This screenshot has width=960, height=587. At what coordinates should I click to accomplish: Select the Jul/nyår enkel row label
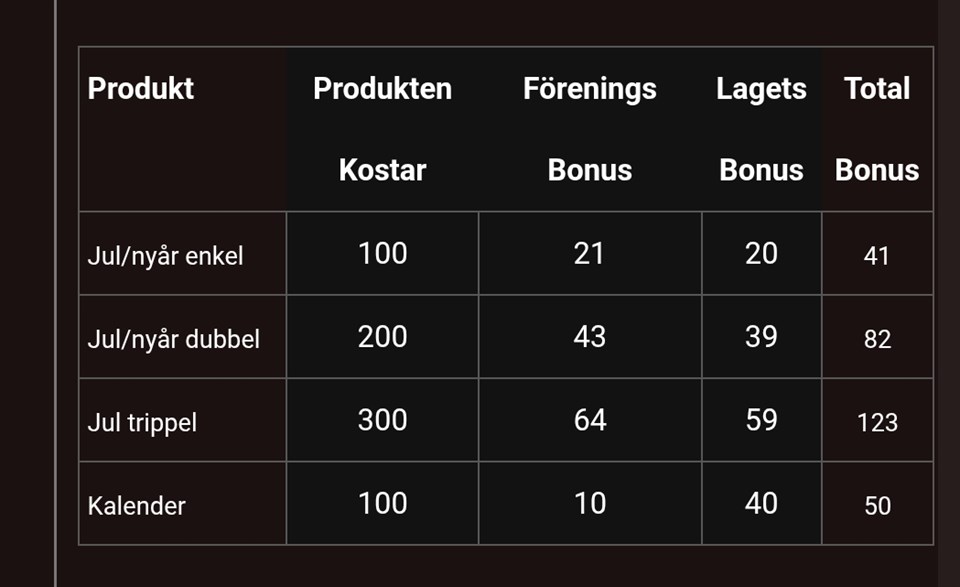point(165,256)
